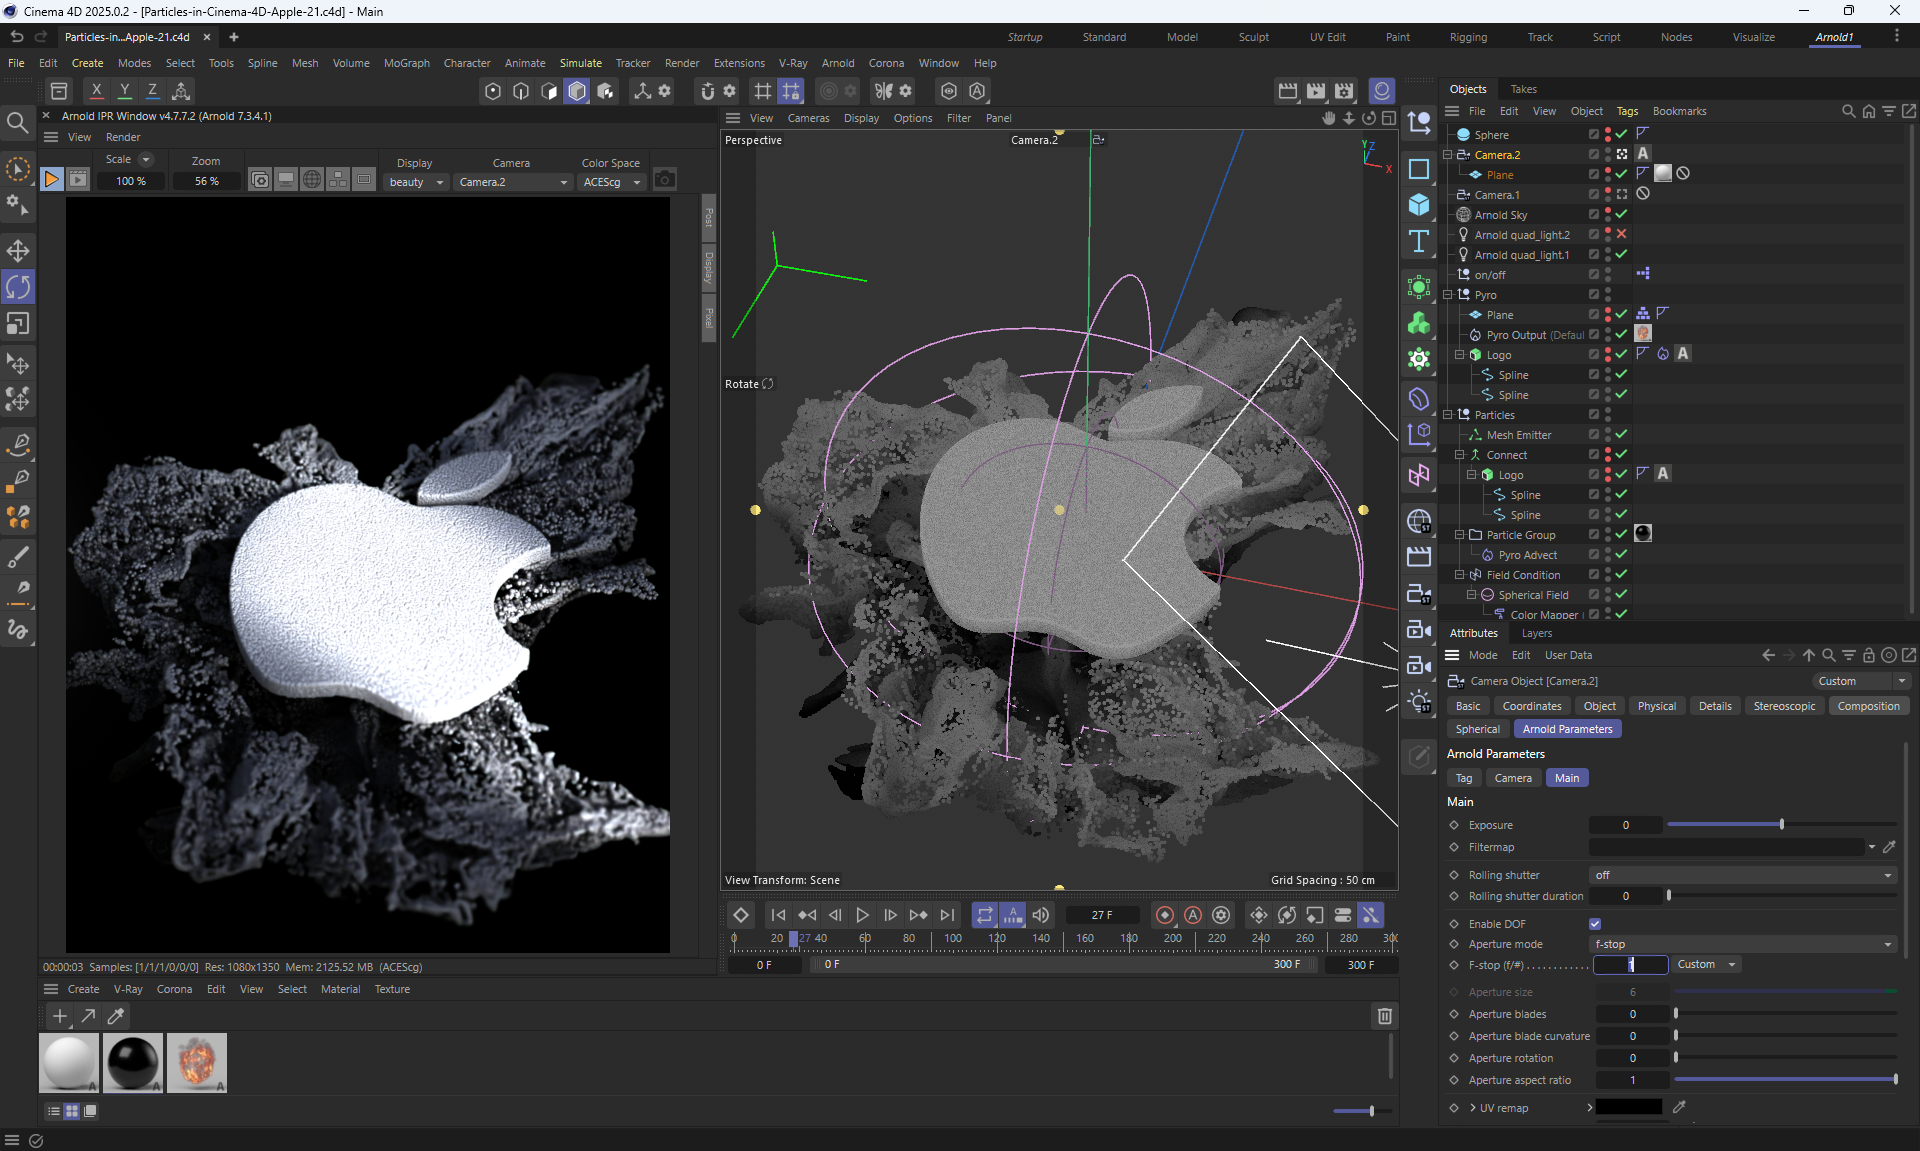Click the record active objects button

tap(1165, 915)
